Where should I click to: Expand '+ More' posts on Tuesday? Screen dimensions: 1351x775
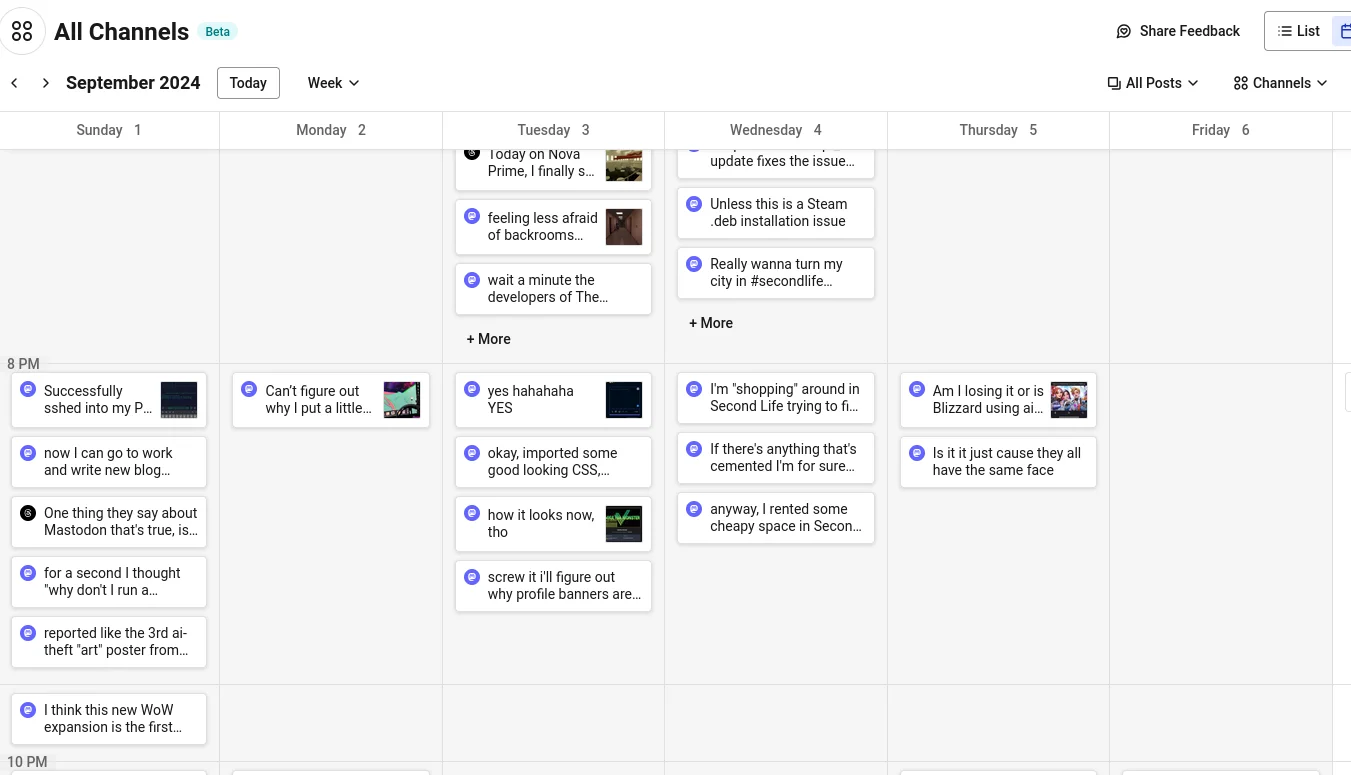pyautogui.click(x=489, y=339)
